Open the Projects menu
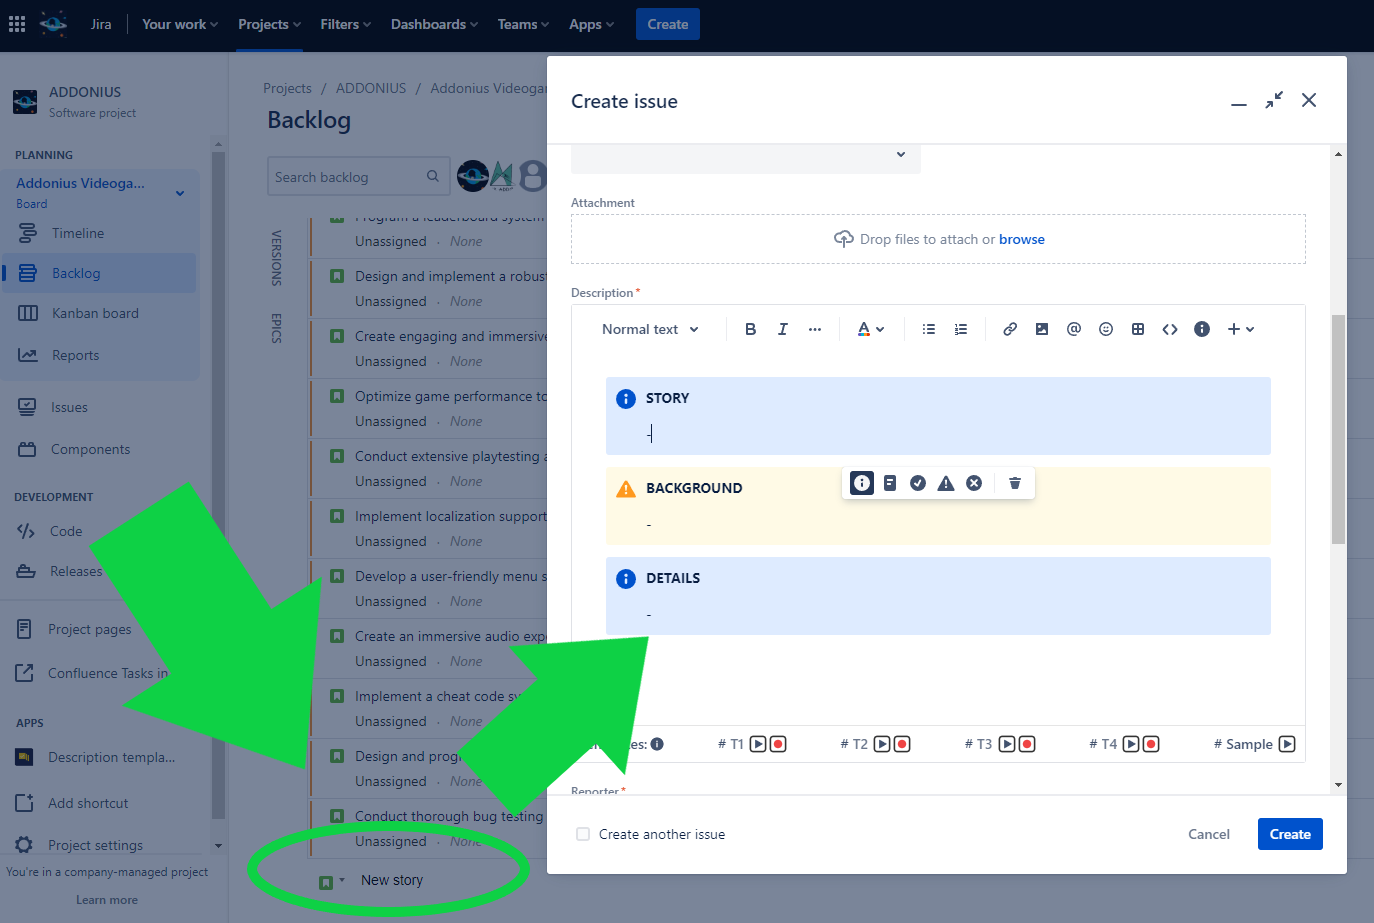This screenshot has width=1374, height=923. point(269,24)
